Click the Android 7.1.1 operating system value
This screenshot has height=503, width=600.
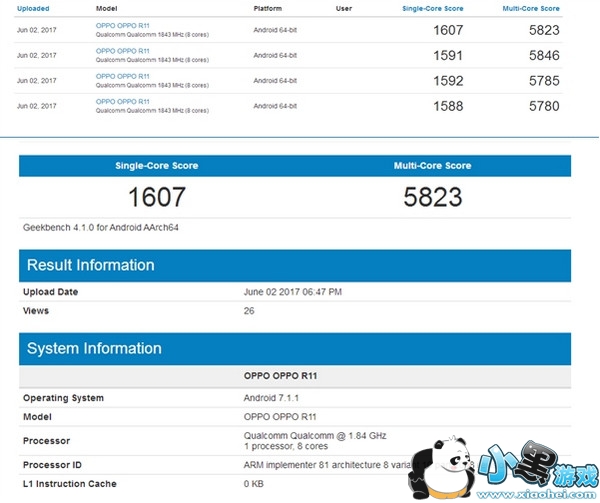[x=274, y=397]
